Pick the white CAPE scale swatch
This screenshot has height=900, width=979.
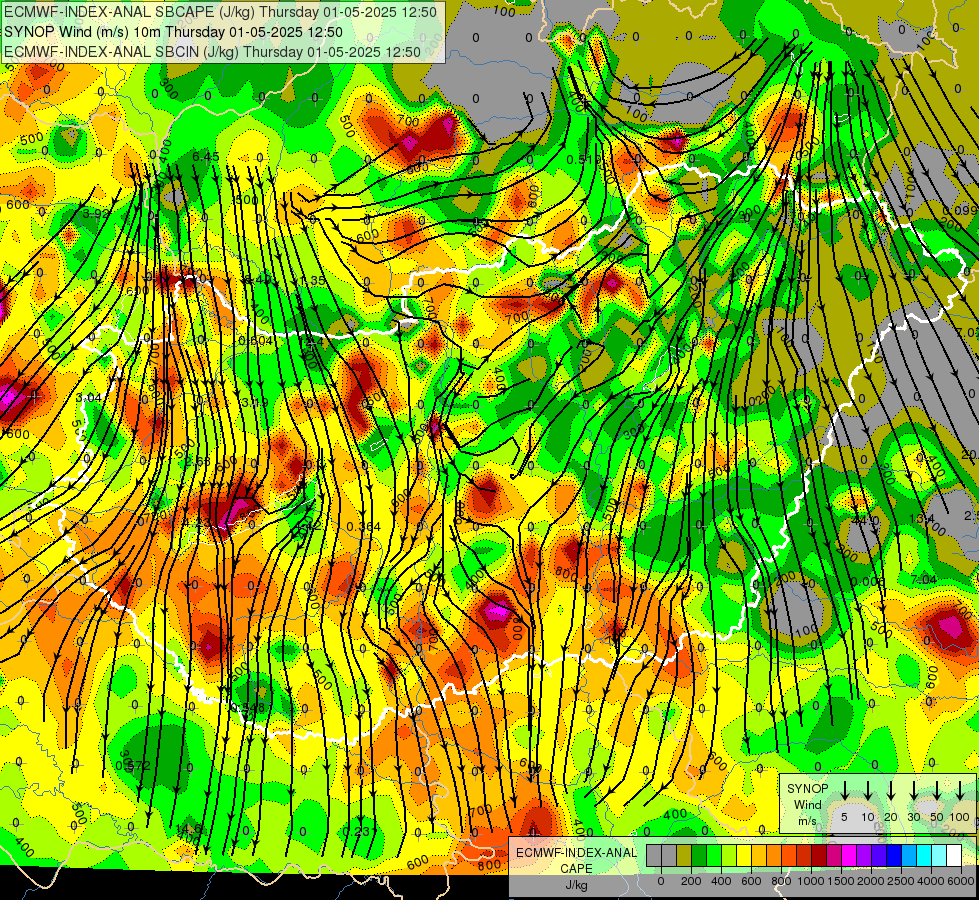point(953,856)
